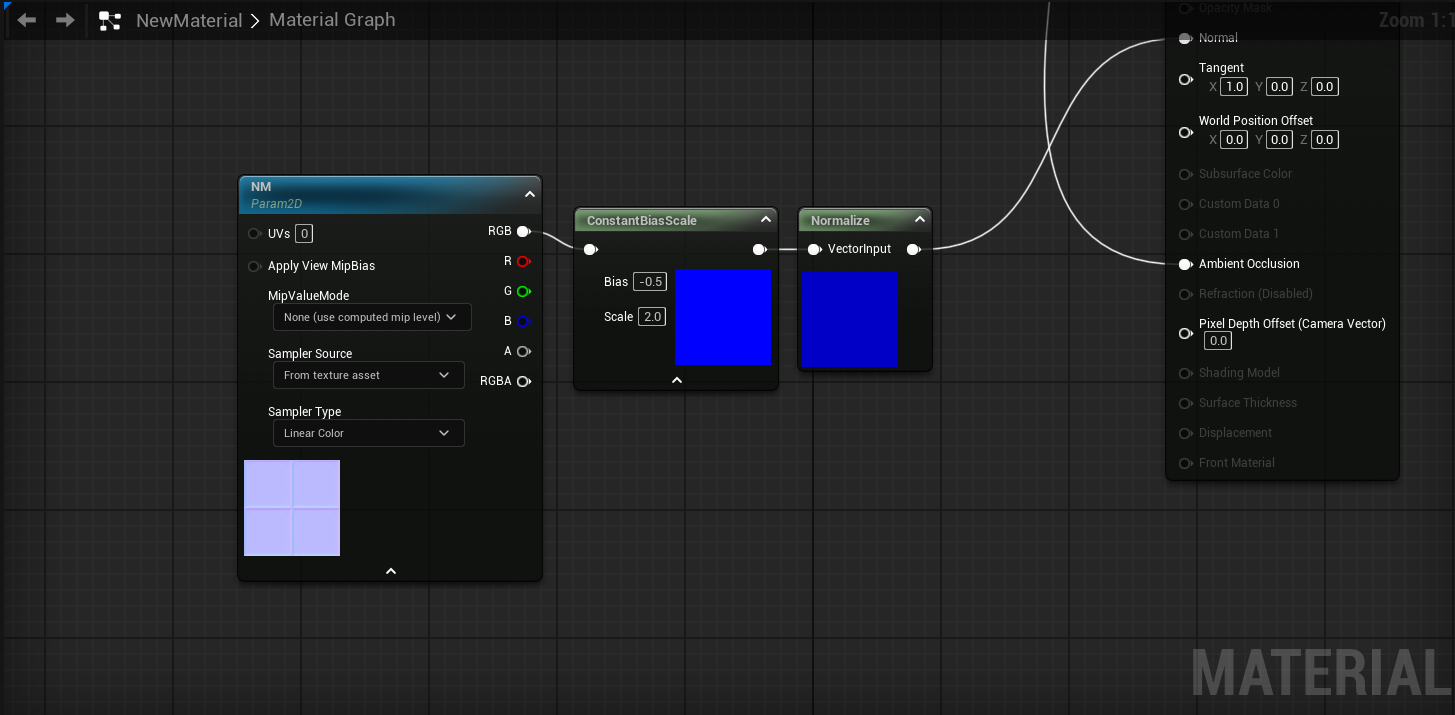Screen dimensions: 1455x715
Task: Open the Sampler Type dropdown
Action: (369, 433)
